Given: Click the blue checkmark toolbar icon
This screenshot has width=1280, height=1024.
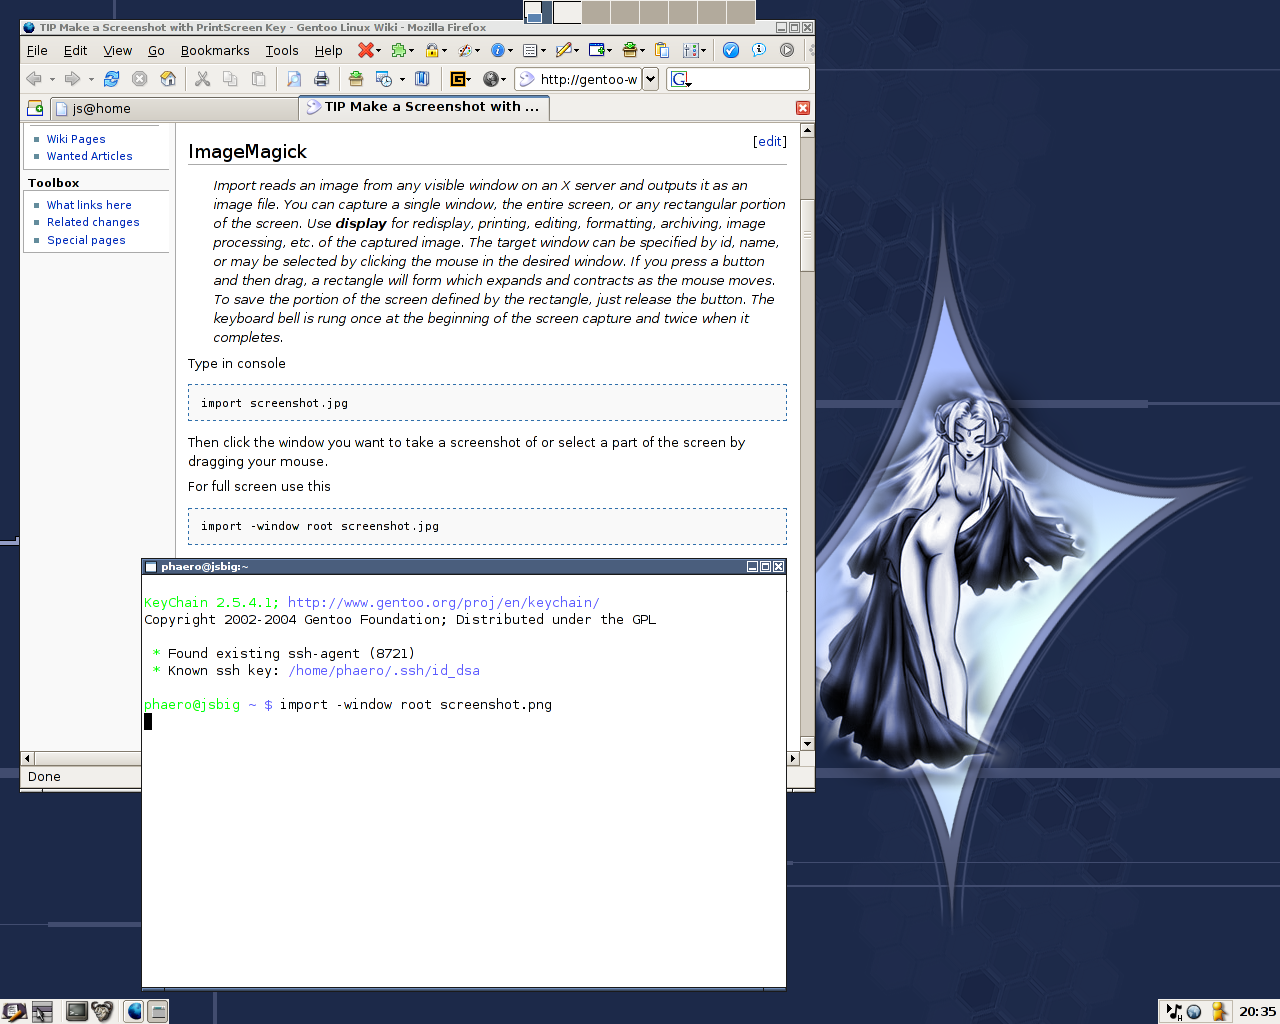Looking at the screenshot, I should coord(731,50).
